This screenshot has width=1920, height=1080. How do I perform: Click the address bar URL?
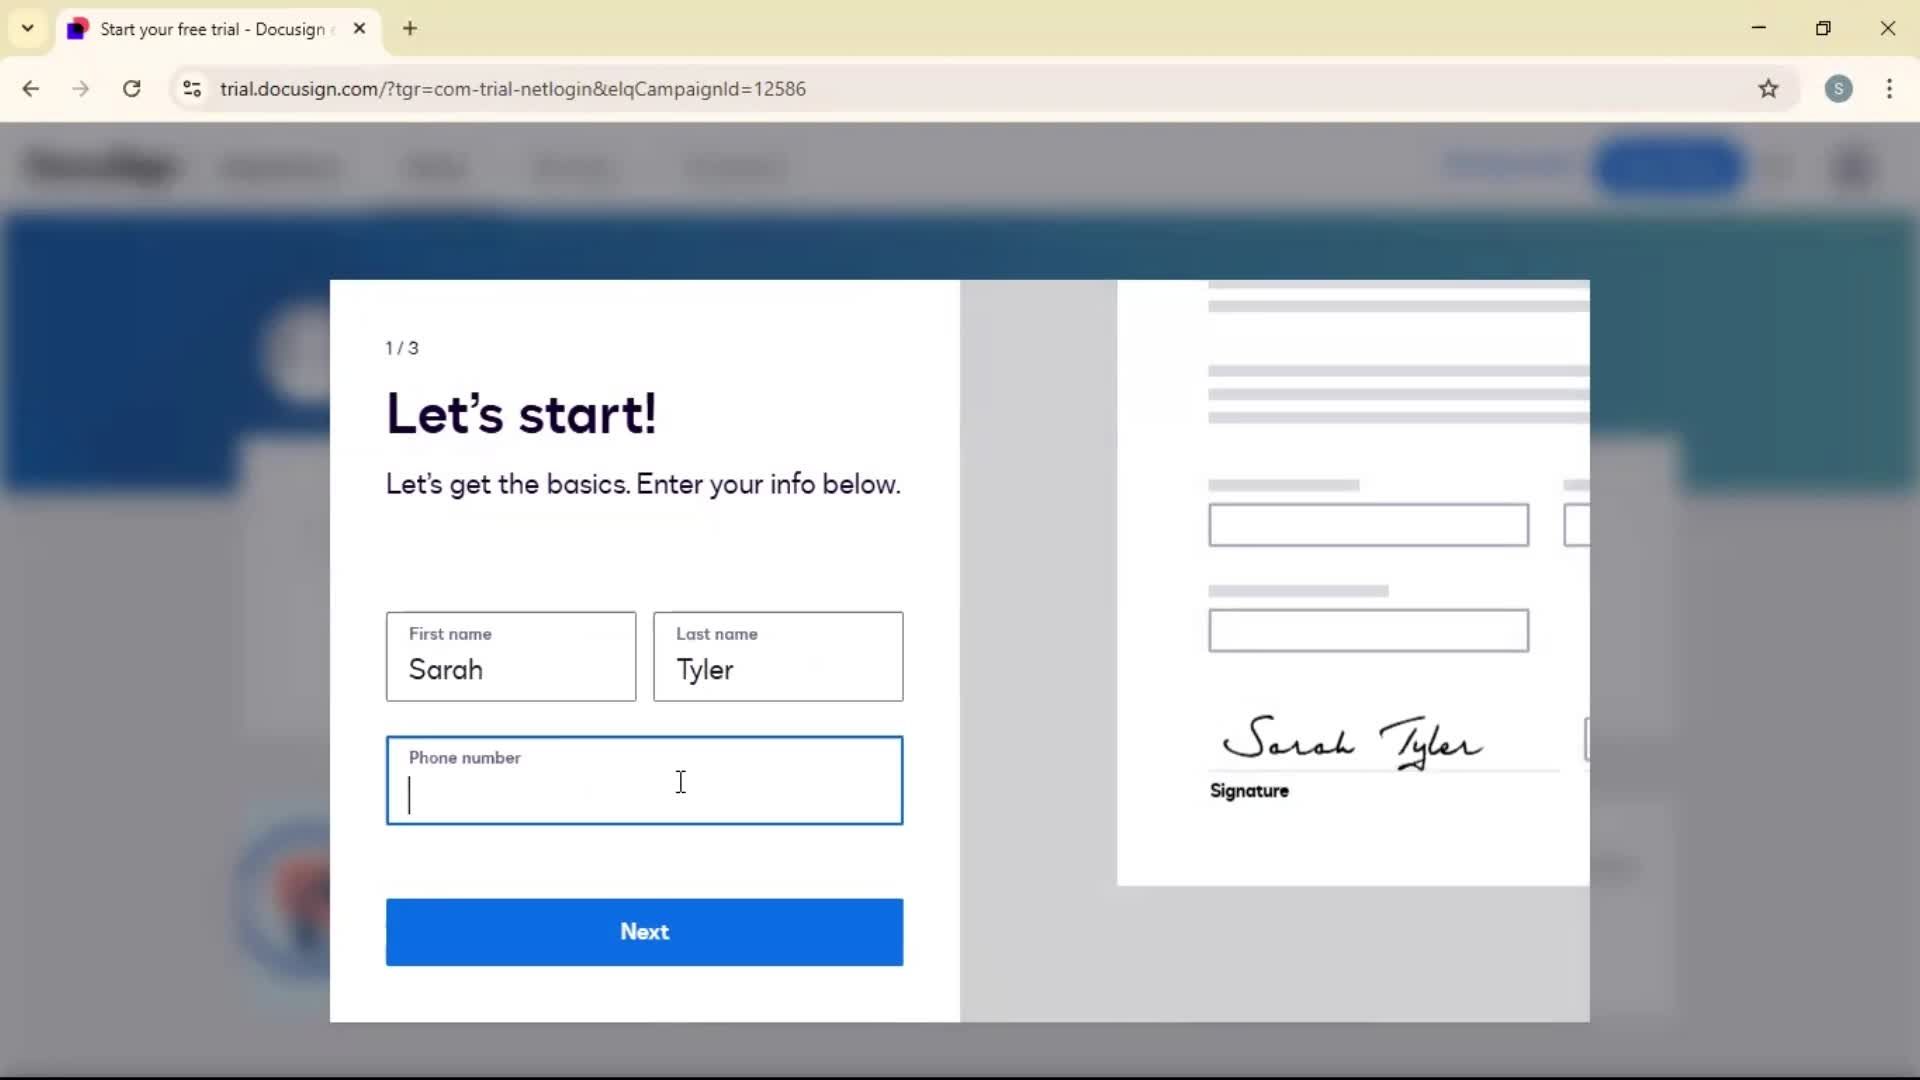click(513, 89)
